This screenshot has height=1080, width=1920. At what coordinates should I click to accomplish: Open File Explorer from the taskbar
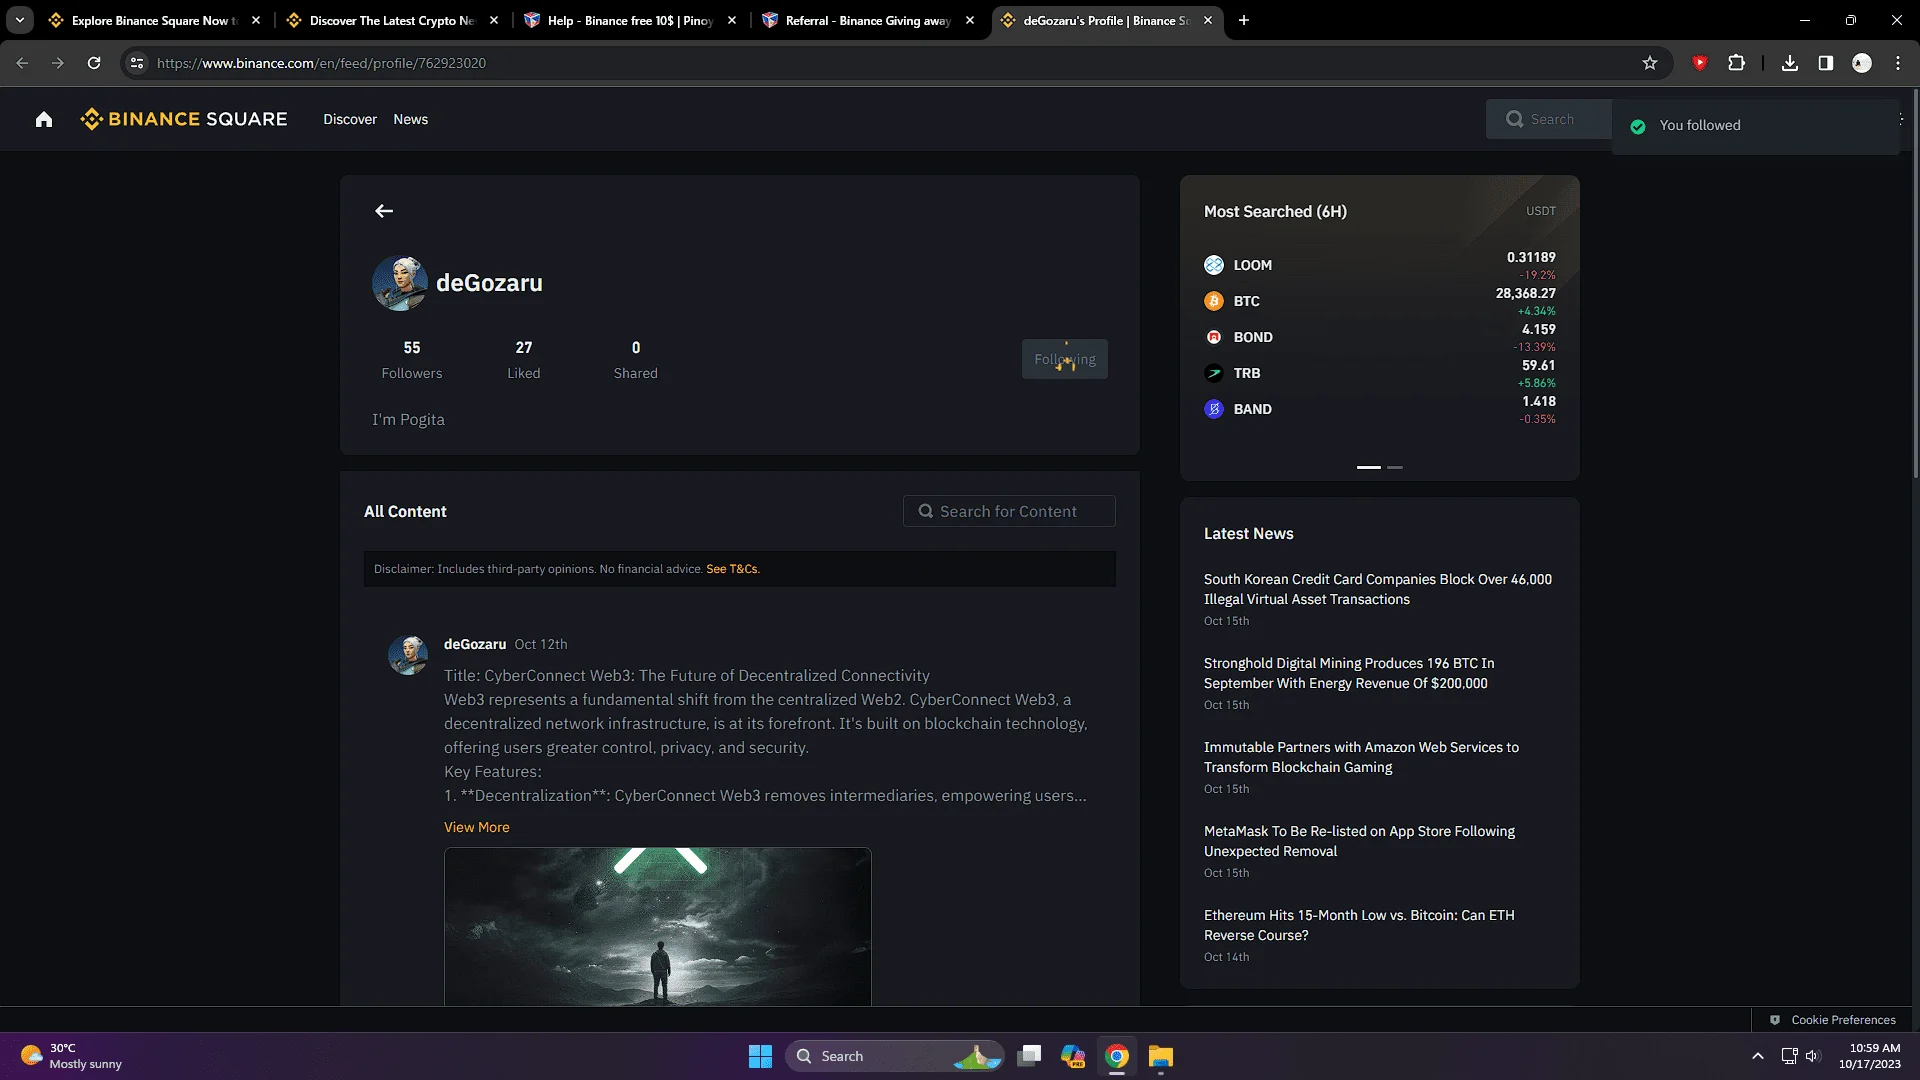[x=1160, y=1056]
